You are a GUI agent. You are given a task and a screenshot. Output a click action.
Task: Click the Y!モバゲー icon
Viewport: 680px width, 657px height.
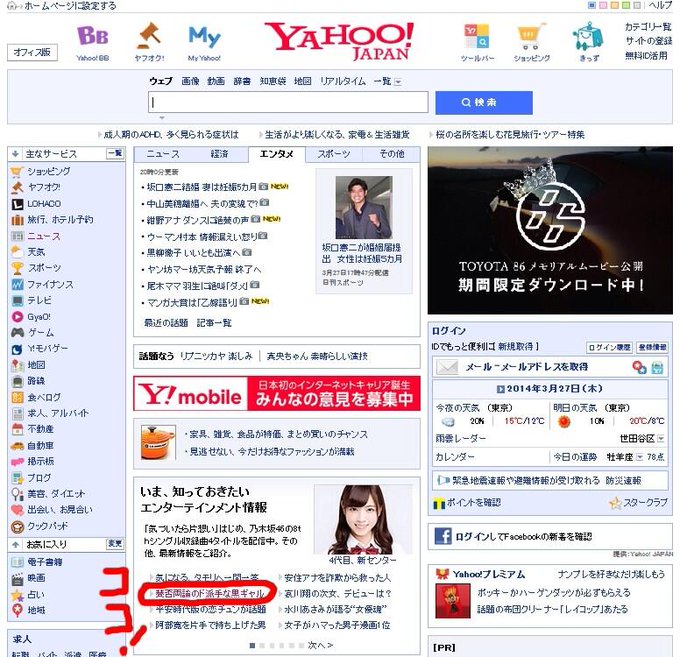(17, 349)
